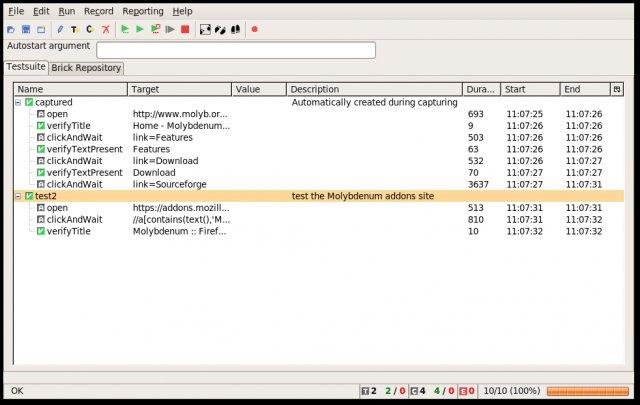Click status icon of open molyb.org row
This screenshot has width=640, height=405.
click(x=40, y=114)
